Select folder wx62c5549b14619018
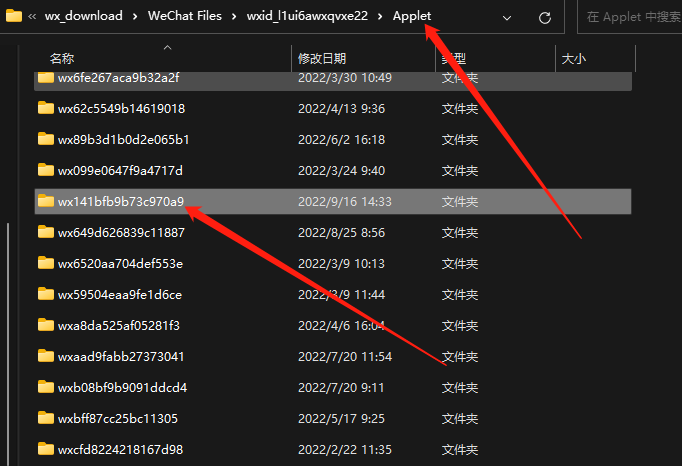This screenshot has height=466, width=682. pos(333,108)
